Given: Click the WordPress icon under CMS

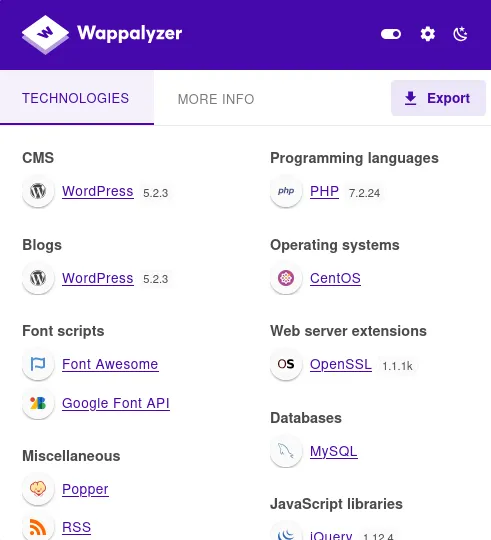Looking at the screenshot, I should (38, 191).
